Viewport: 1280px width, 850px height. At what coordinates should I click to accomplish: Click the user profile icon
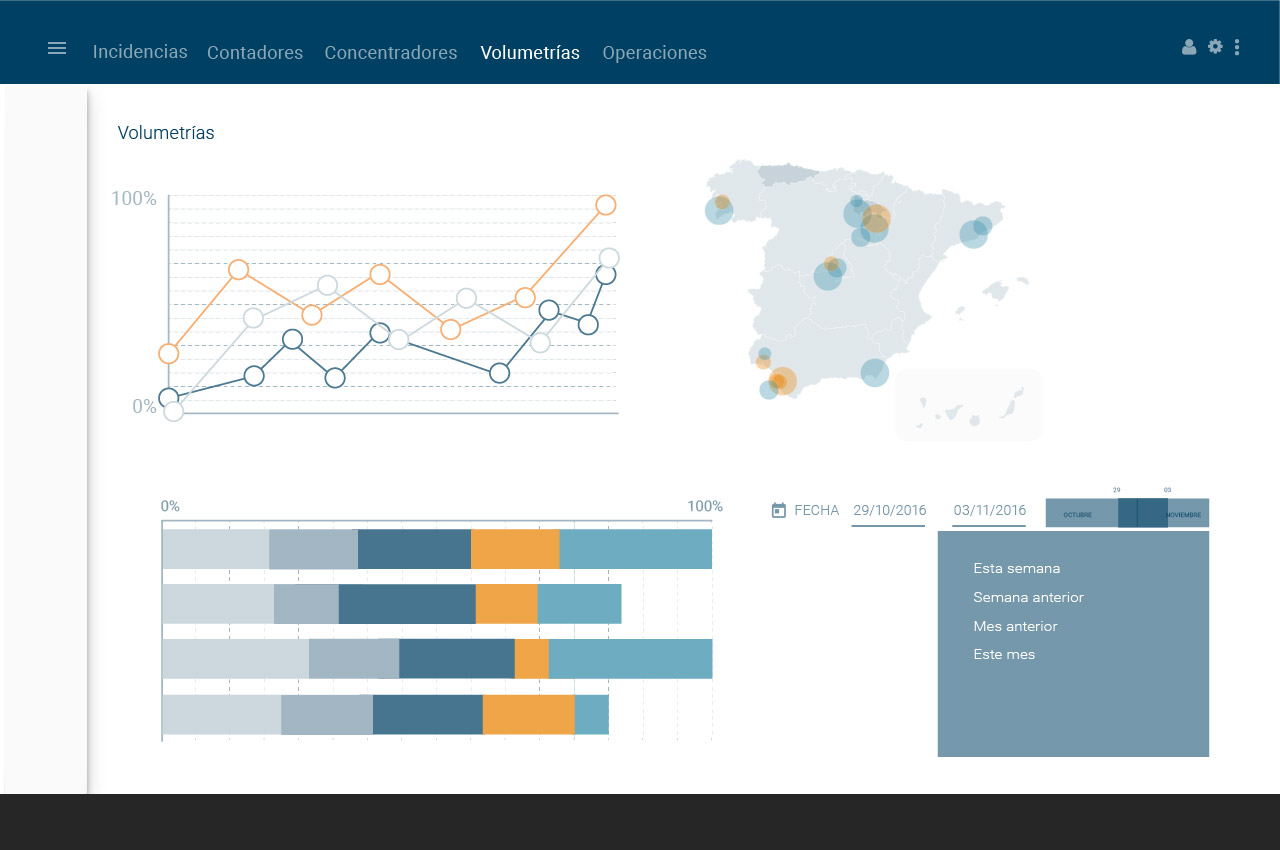1189,47
